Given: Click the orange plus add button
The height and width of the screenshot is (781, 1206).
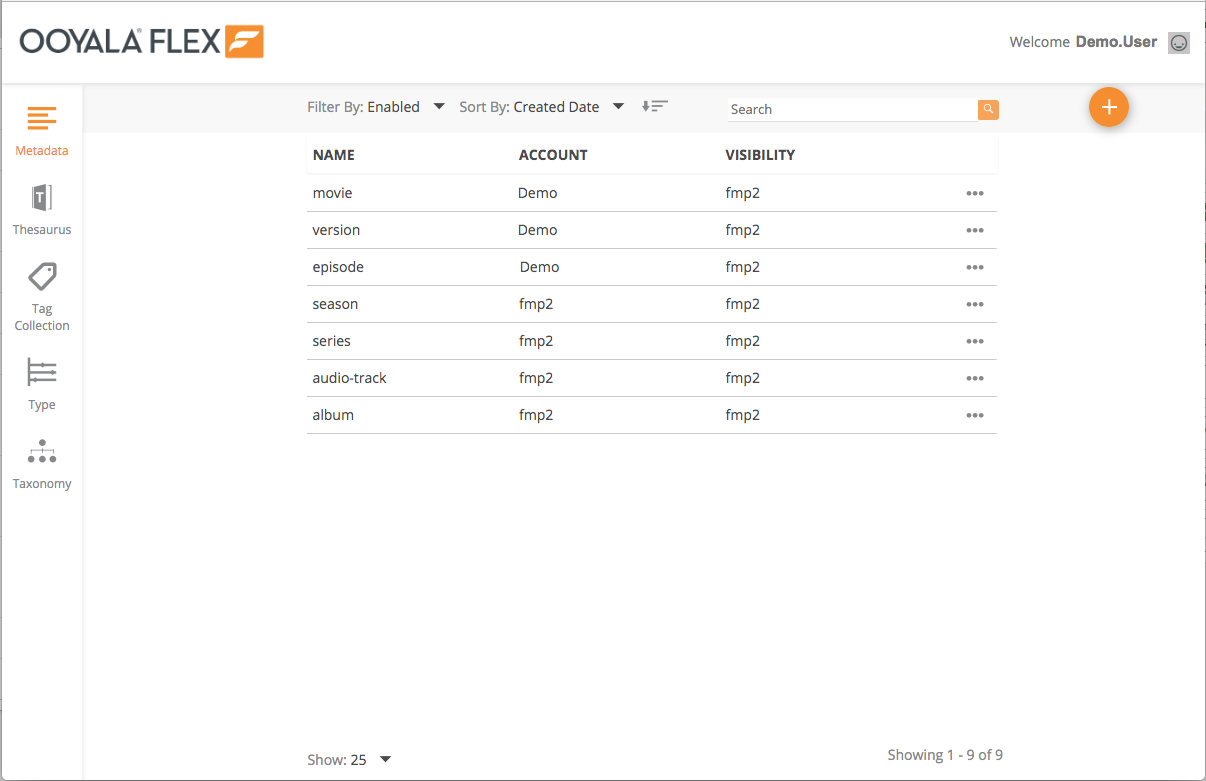Looking at the screenshot, I should pyautogui.click(x=1108, y=107).
